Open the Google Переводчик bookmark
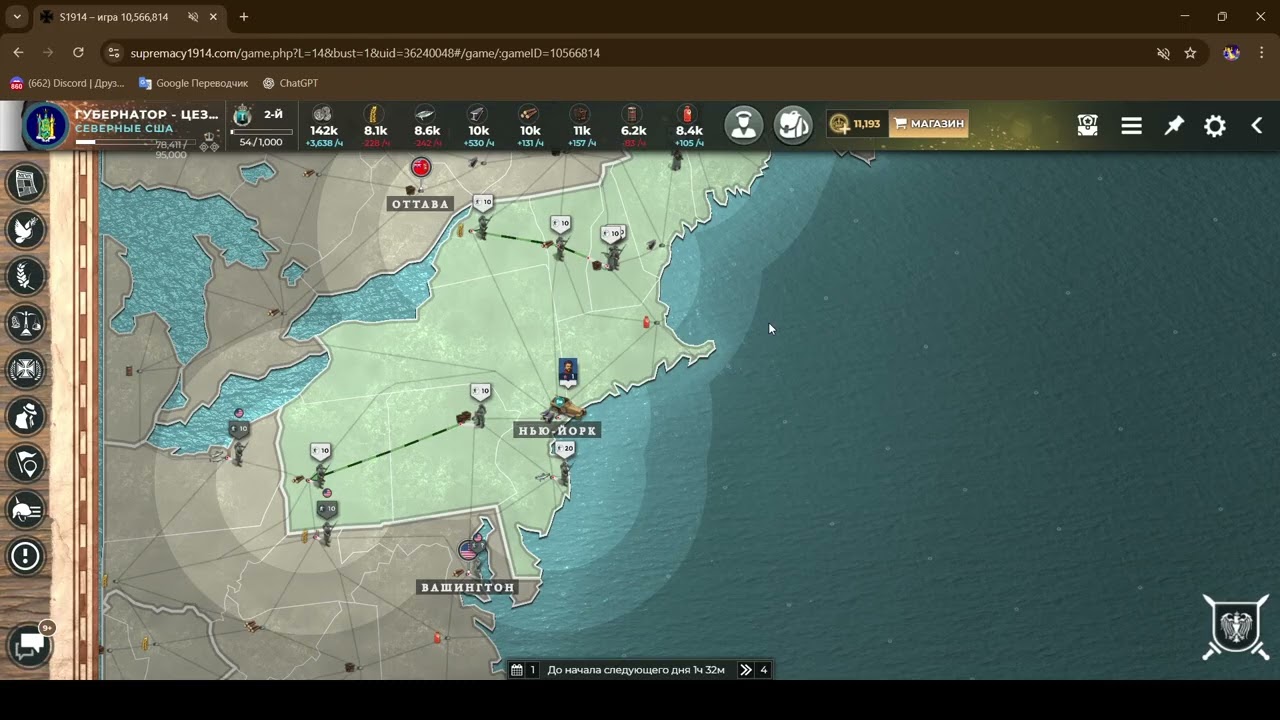Image resolution: width=1280 pixels, height=720 pixels. (x=193, y=83)
